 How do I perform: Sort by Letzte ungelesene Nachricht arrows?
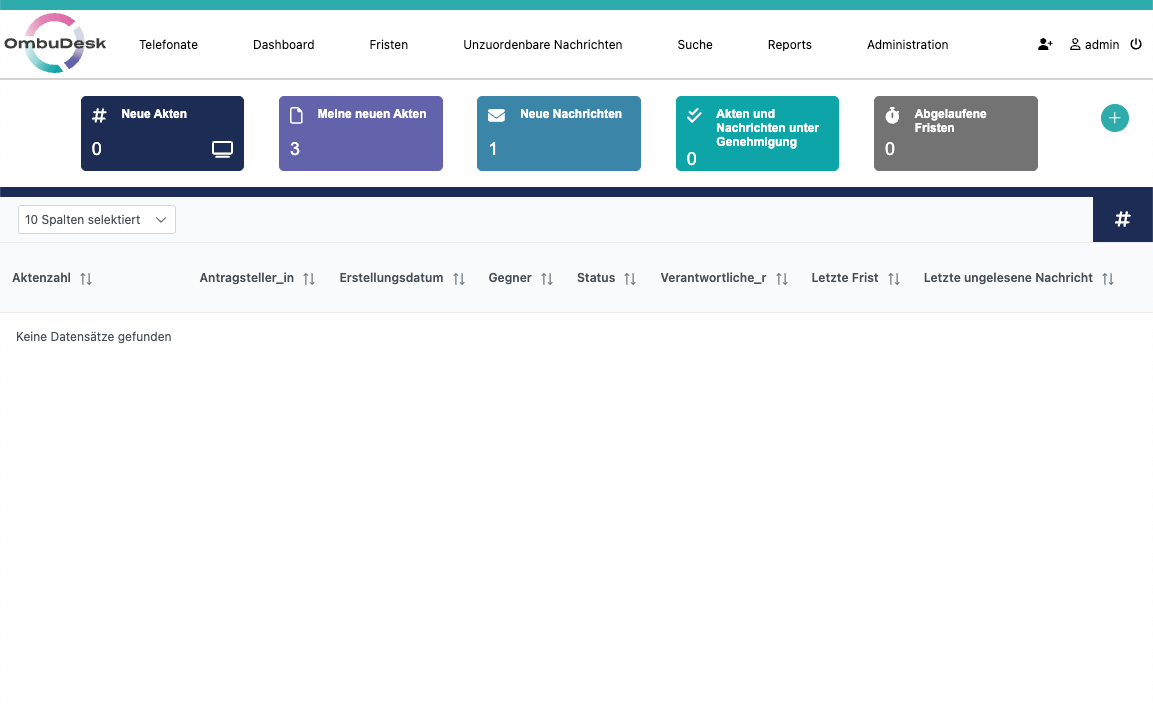1108,279
